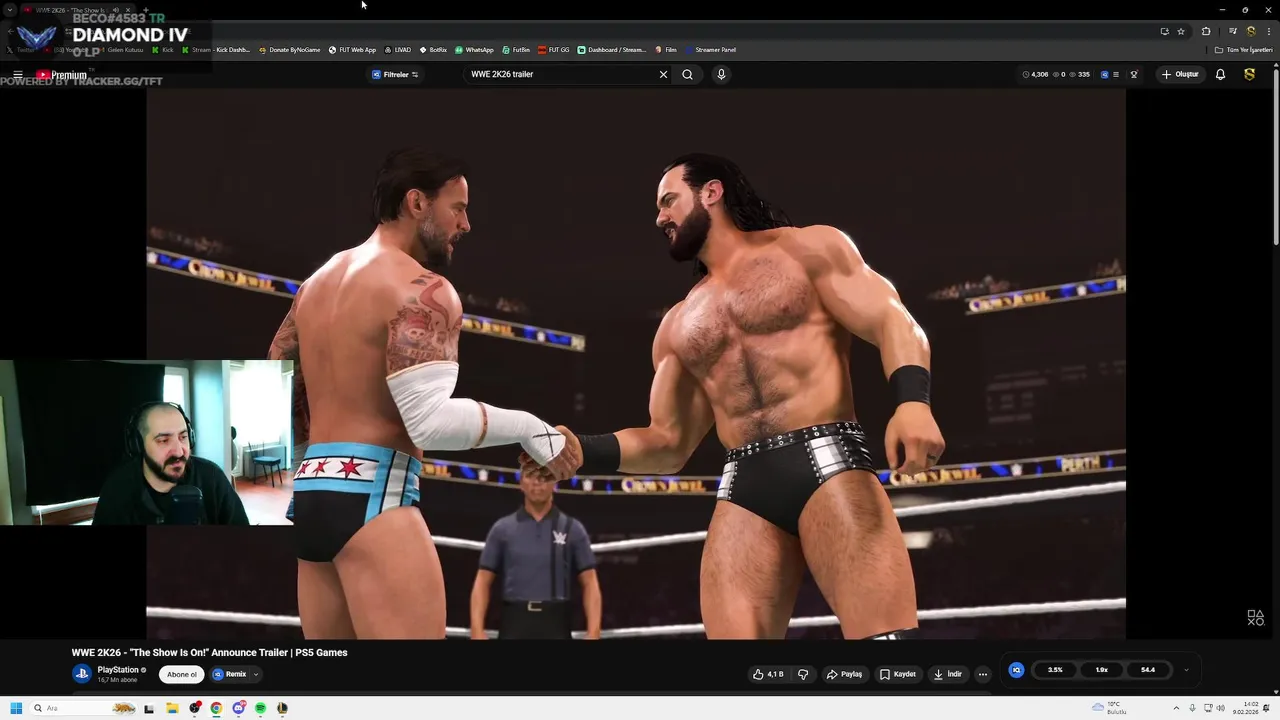Open the trophy icon in YouTube header
1280x720 pixels.
pyautogui.click(x=1134, y=74)
